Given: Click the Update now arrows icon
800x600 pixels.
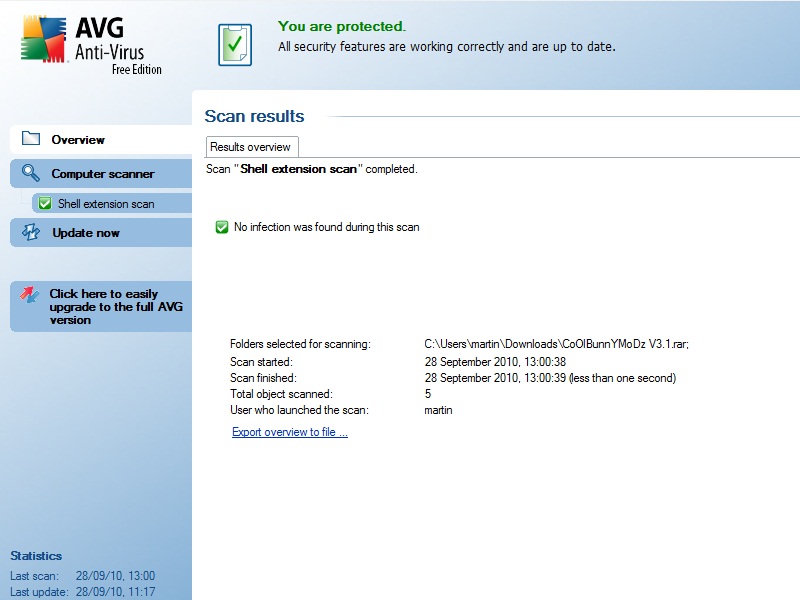Looking at the screenshot, I should click(x=31, y=232).
